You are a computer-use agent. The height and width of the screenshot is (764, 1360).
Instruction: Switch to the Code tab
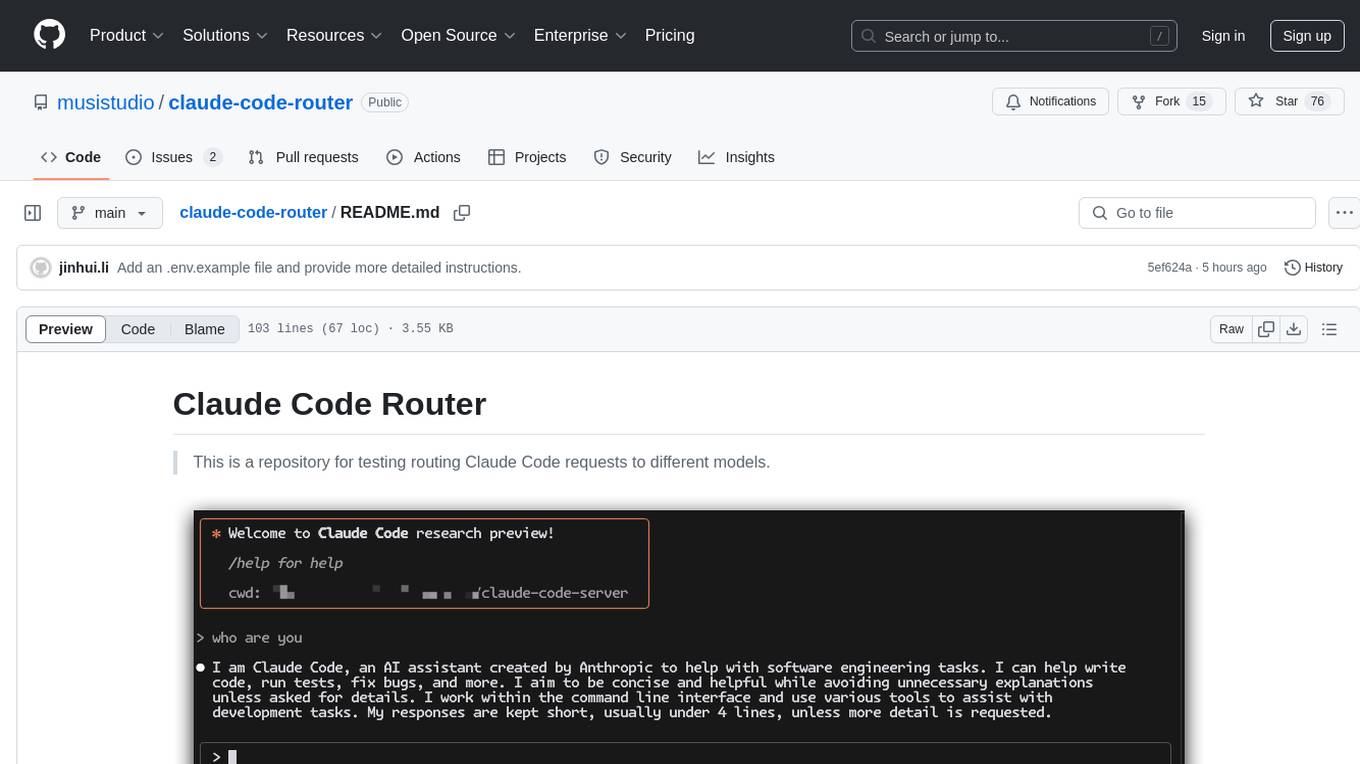(70, 157)
